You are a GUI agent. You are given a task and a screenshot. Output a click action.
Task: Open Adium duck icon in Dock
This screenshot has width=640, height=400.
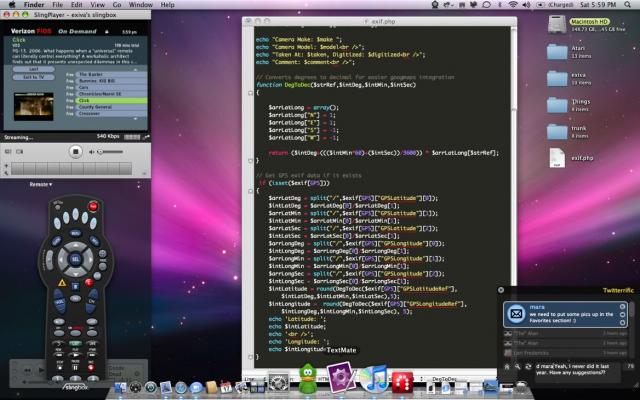point(308,379)
